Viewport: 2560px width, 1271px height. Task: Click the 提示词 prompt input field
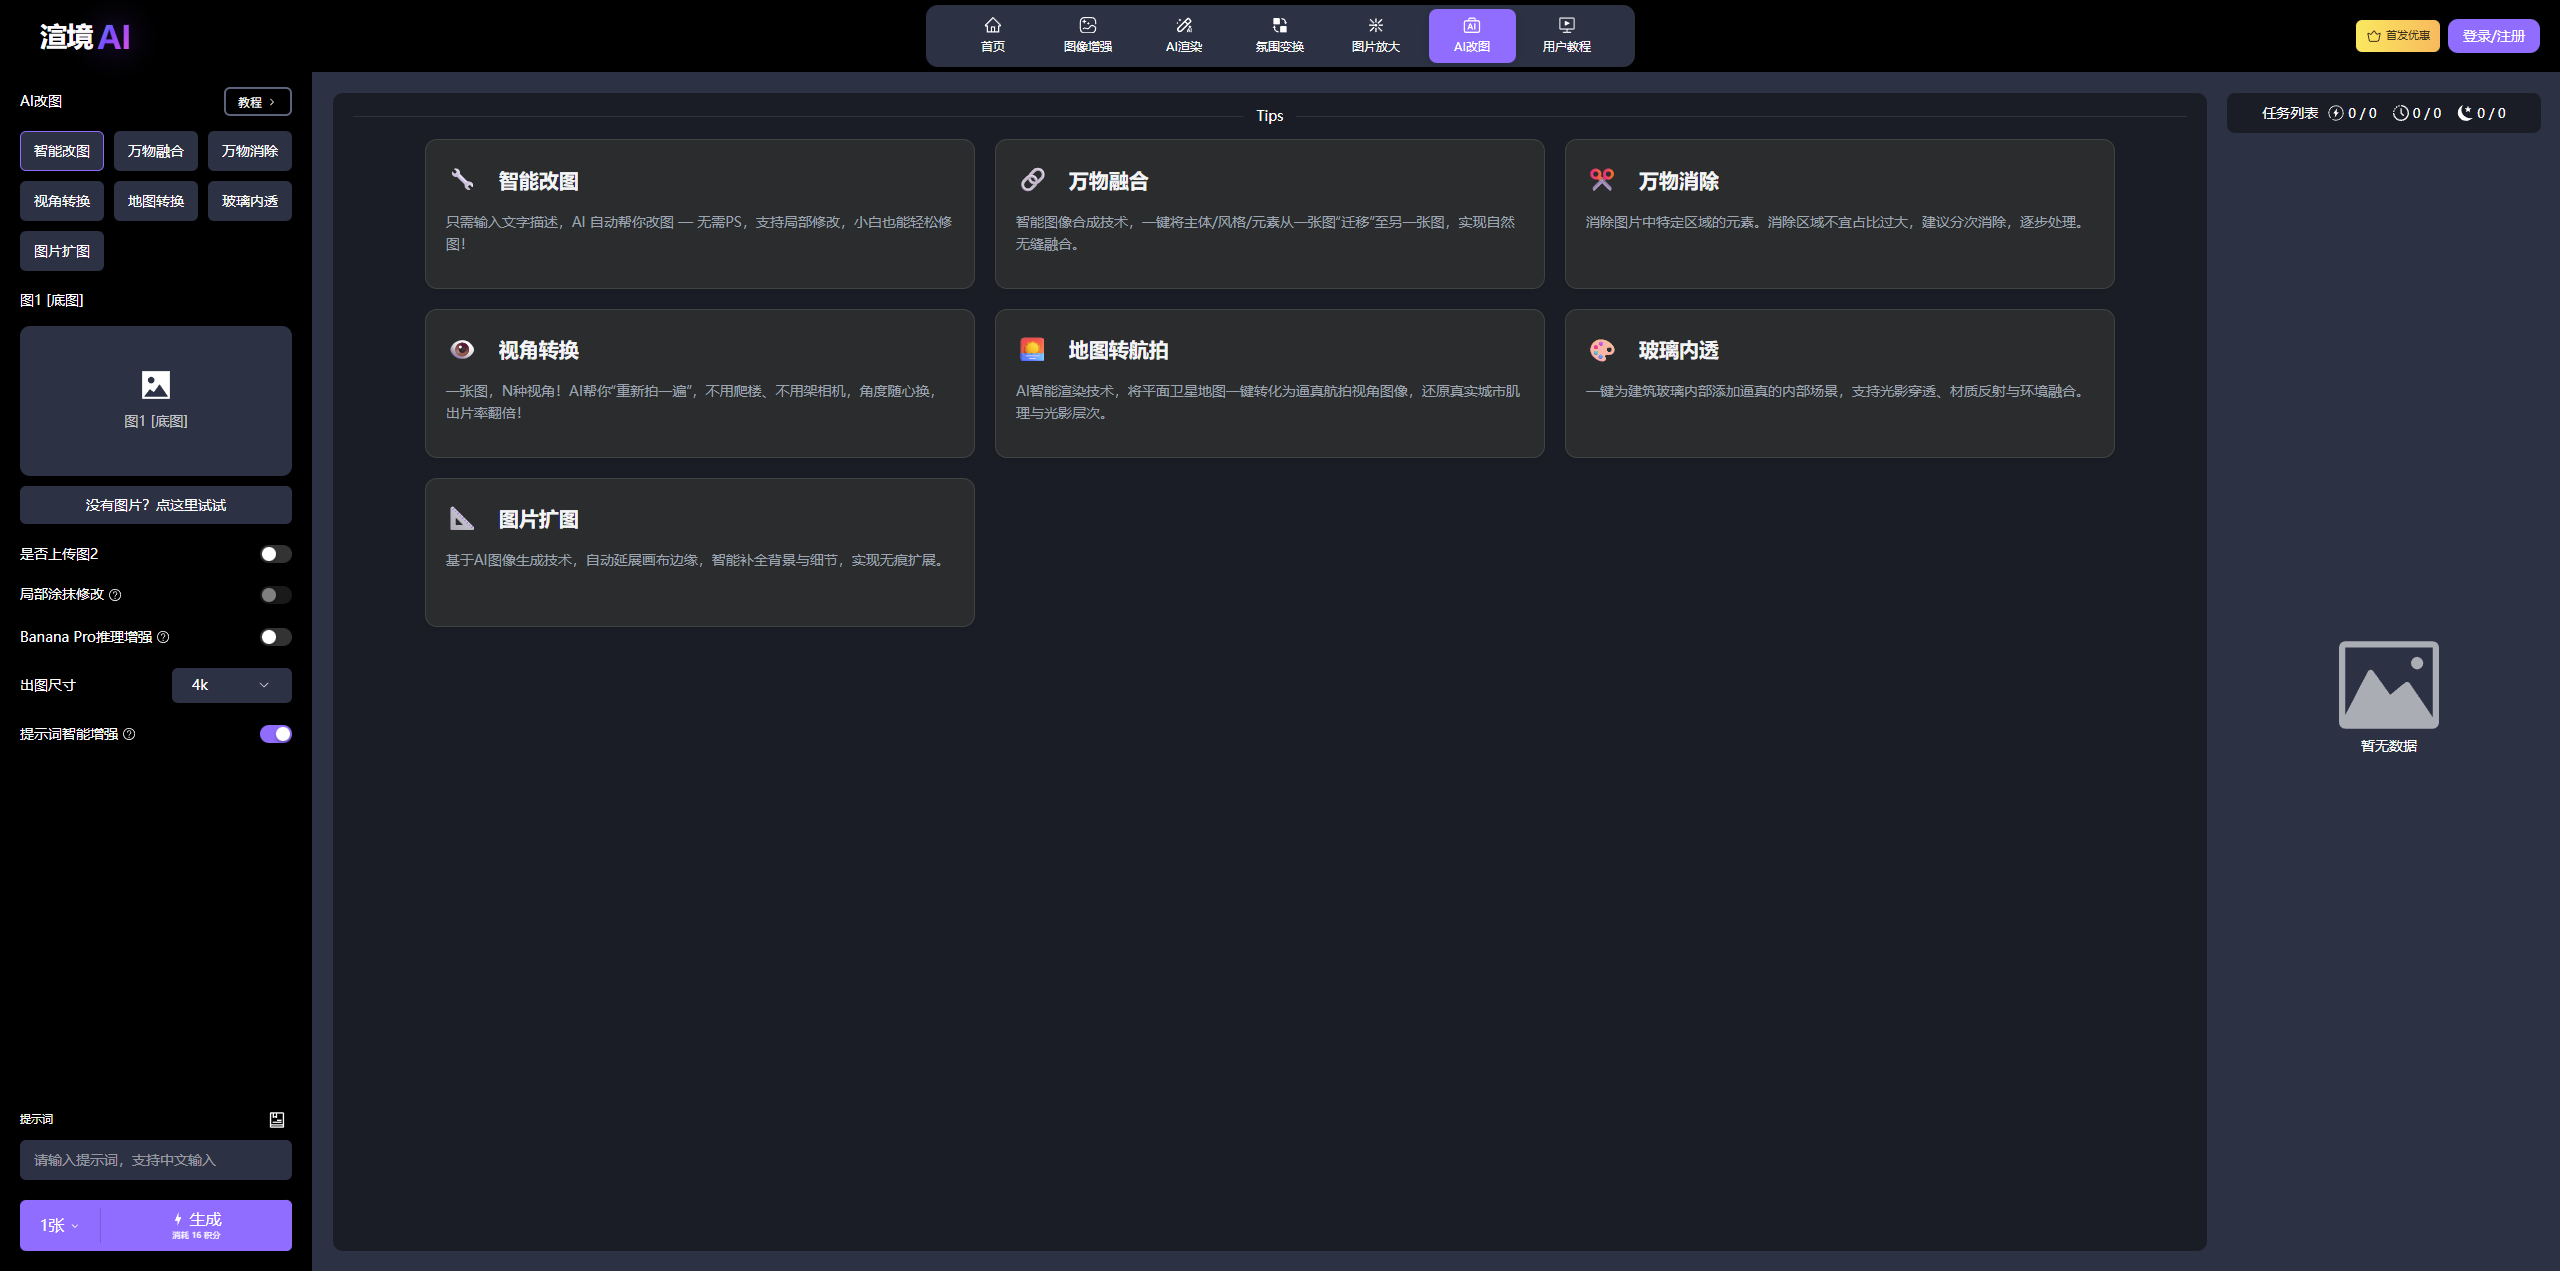pyautogui.click(x=156, y=1160)
